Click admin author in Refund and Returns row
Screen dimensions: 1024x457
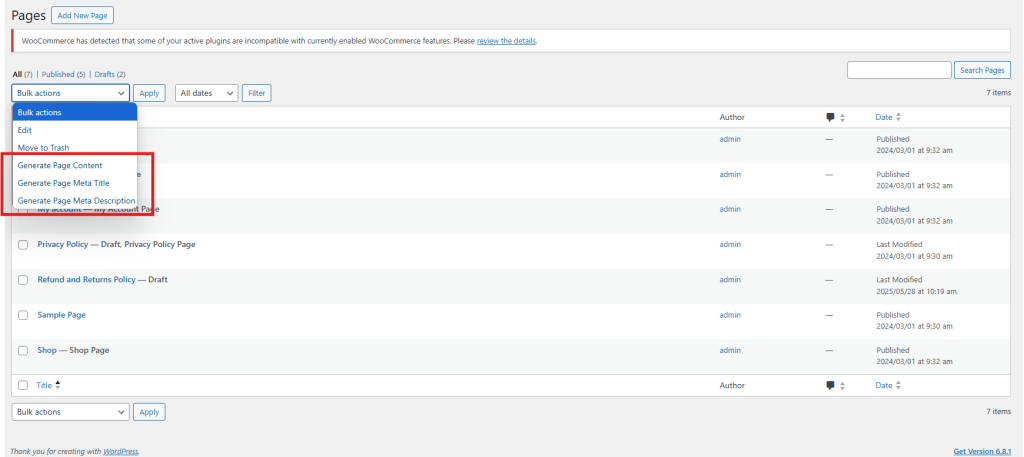(730, 279)
